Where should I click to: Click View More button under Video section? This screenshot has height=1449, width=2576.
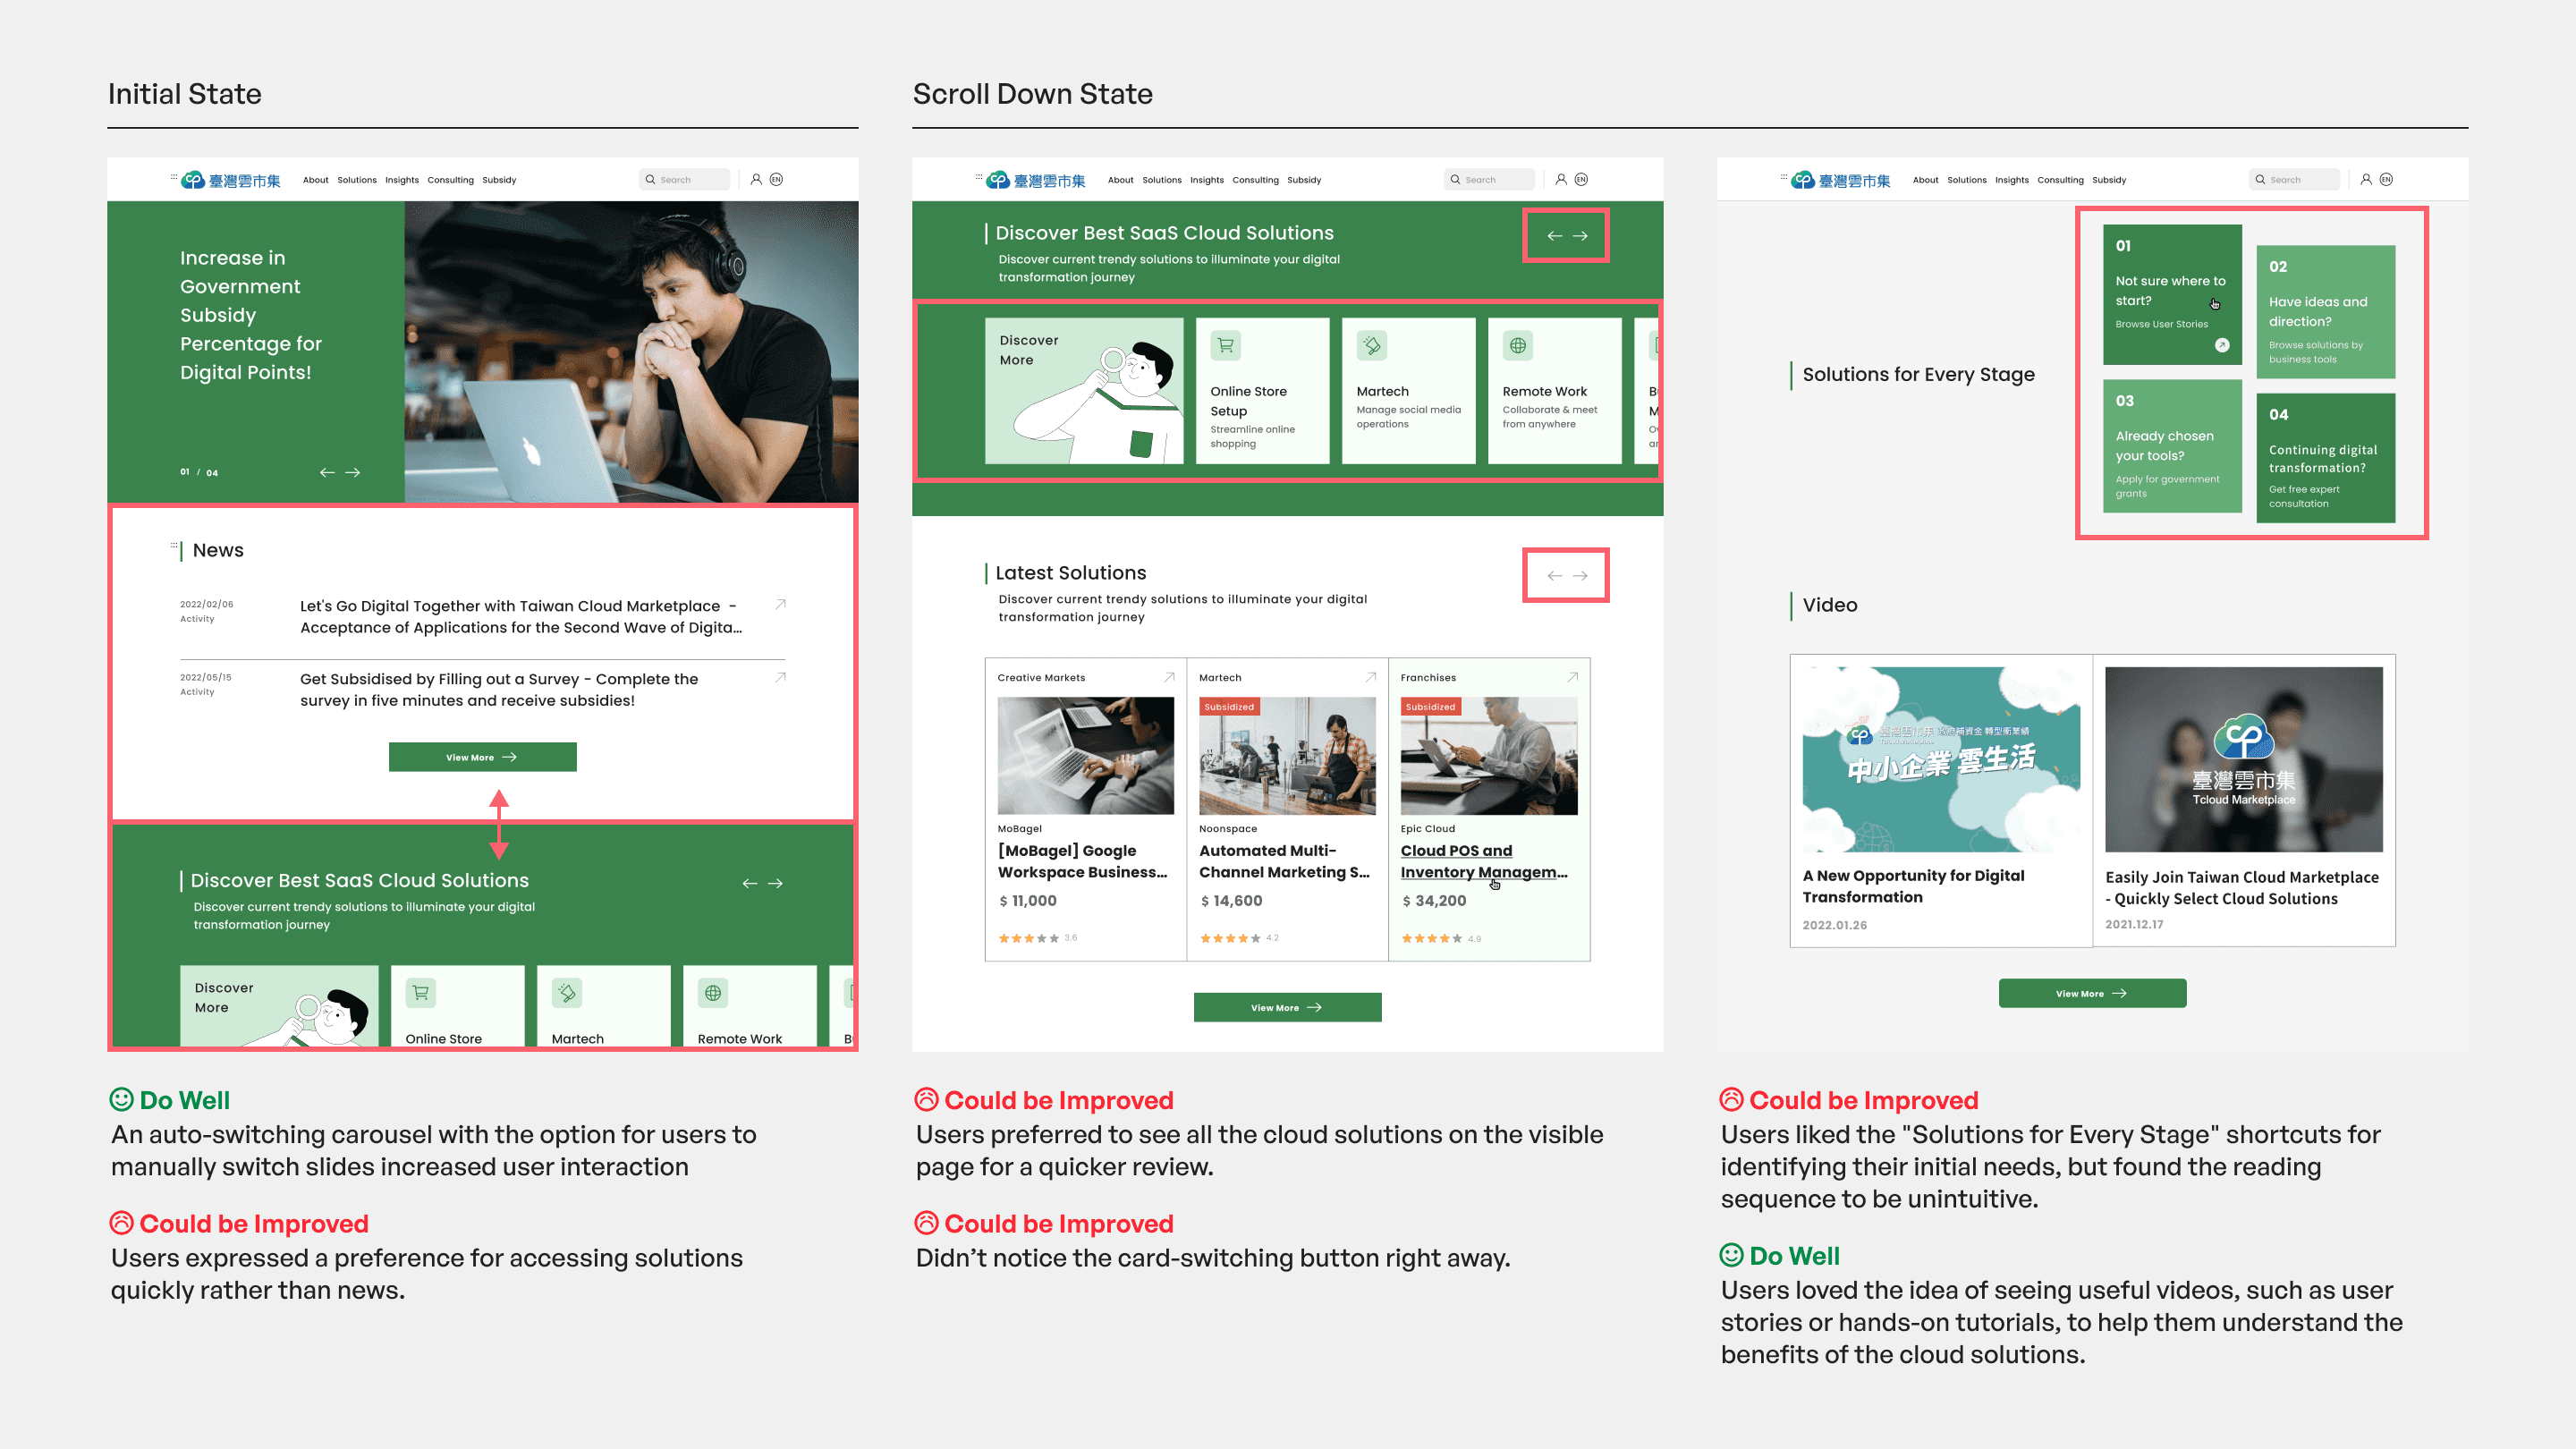coord(2091,993)
